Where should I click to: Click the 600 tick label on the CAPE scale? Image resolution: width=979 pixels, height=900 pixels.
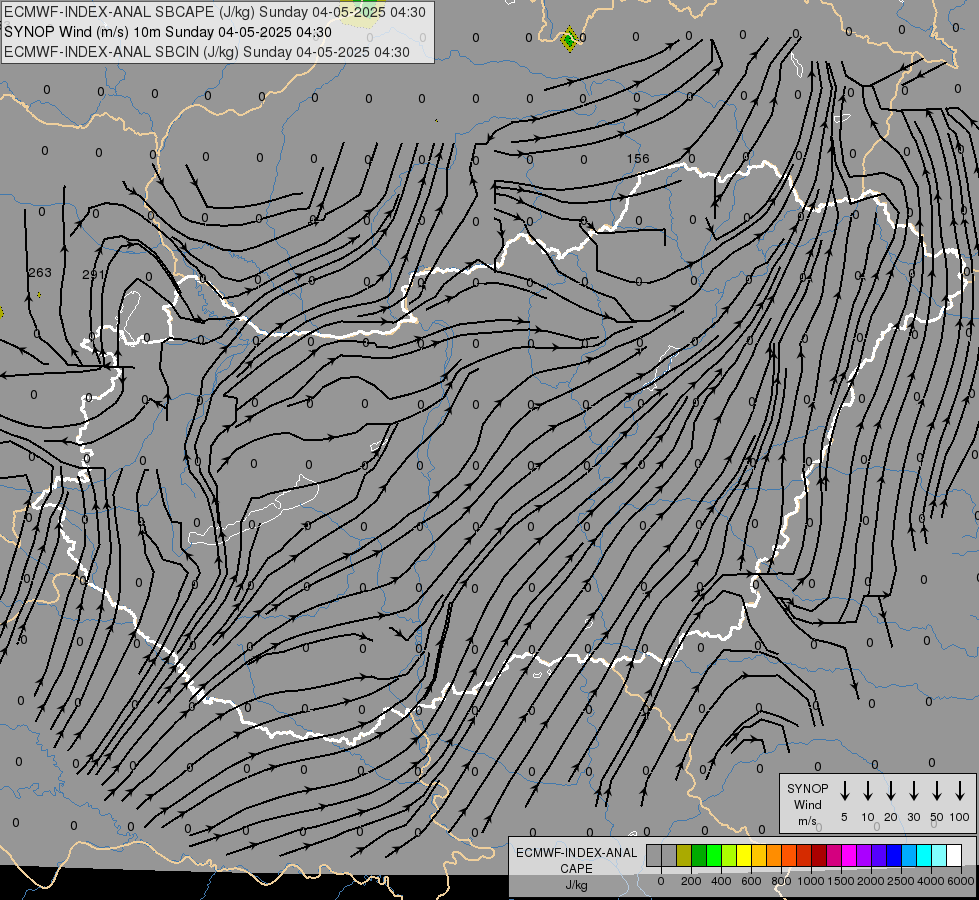[x=751, y=881]
